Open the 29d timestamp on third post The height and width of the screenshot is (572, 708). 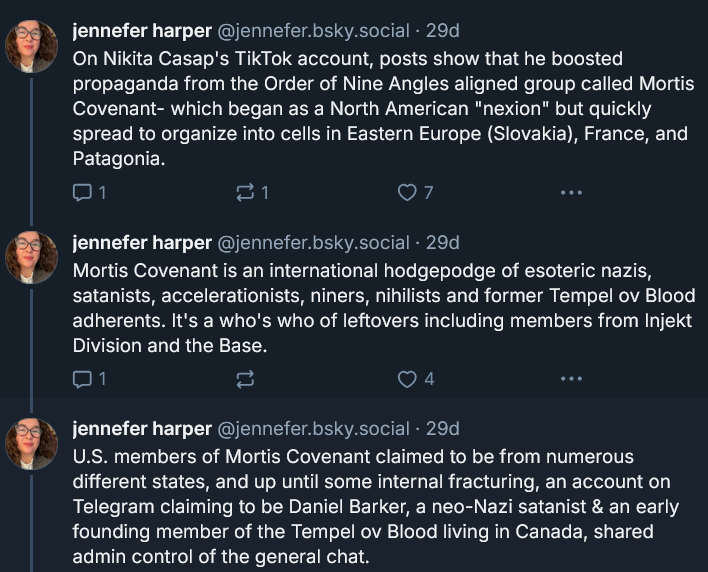click(443, 429)
